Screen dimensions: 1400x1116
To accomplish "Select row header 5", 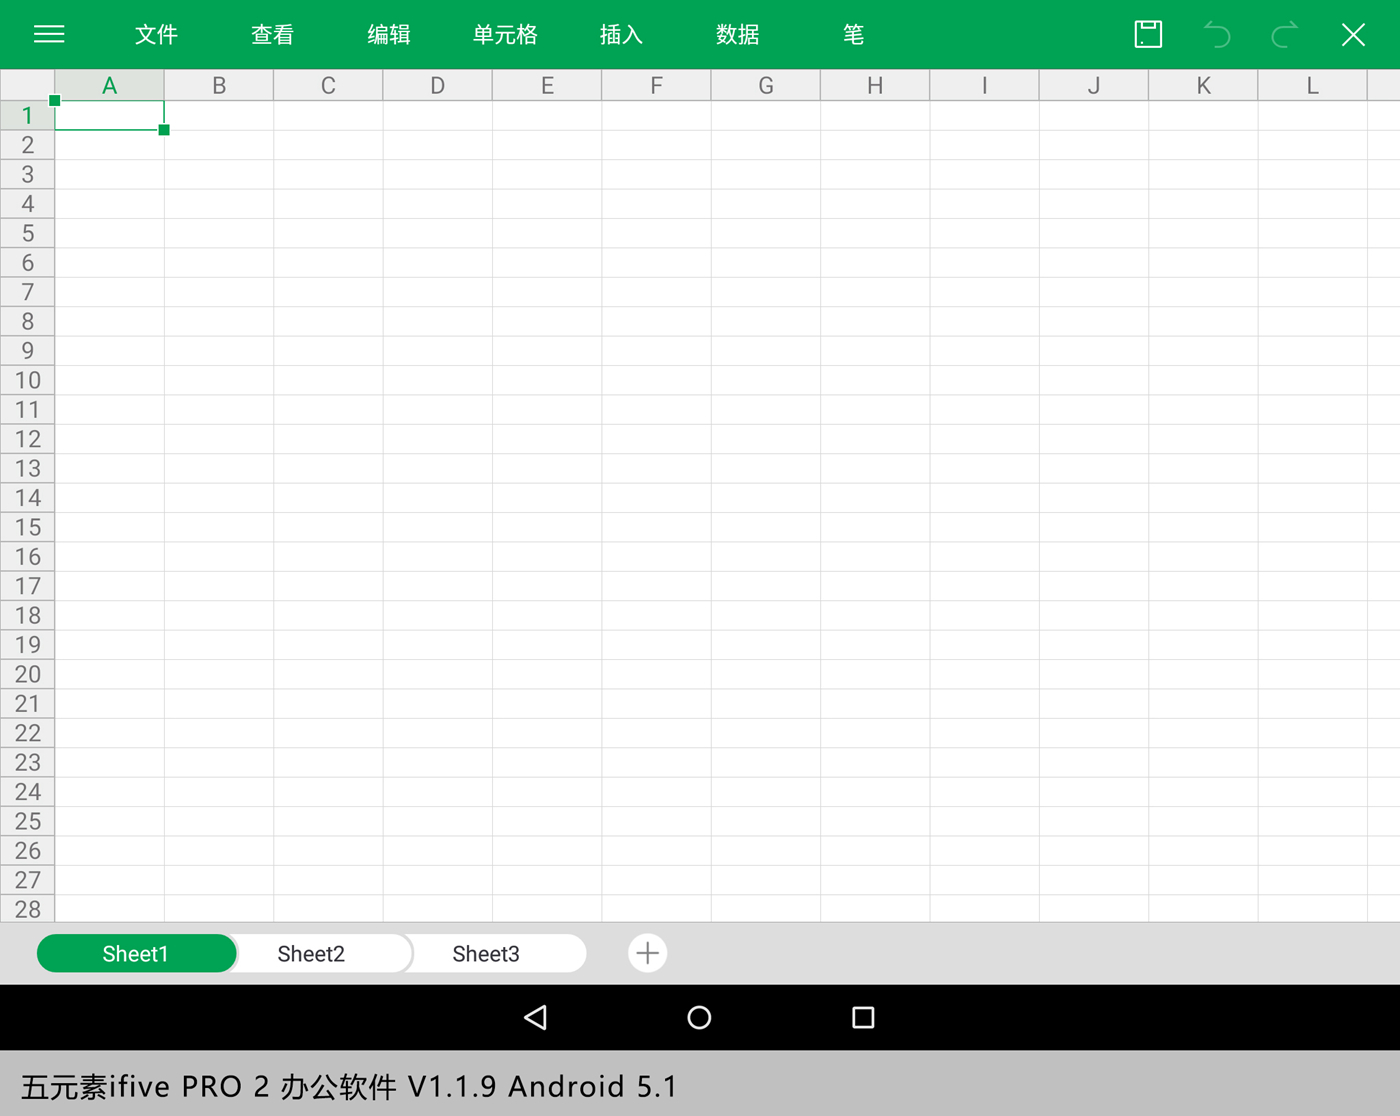I will tap(27, 233).
